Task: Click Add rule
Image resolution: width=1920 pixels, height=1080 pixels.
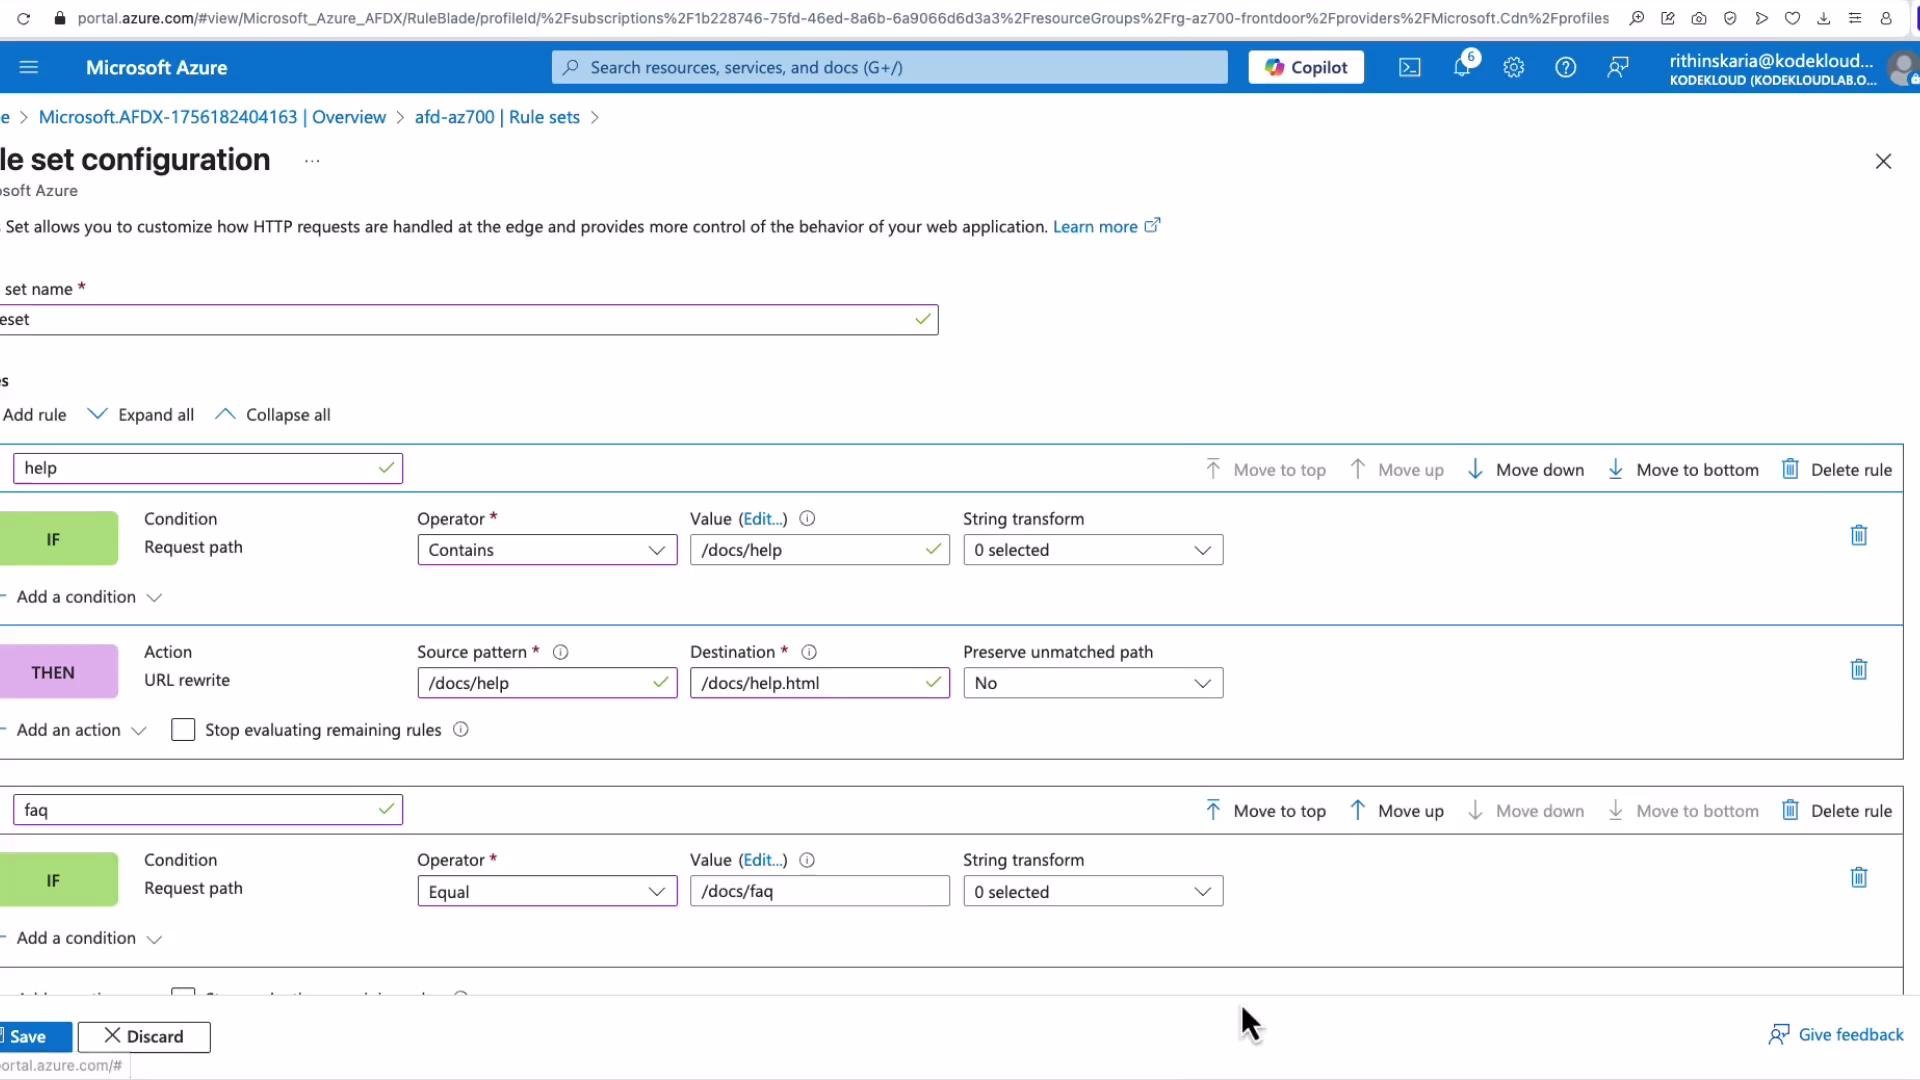Action: pyautogui.click(x=33, y=415)
